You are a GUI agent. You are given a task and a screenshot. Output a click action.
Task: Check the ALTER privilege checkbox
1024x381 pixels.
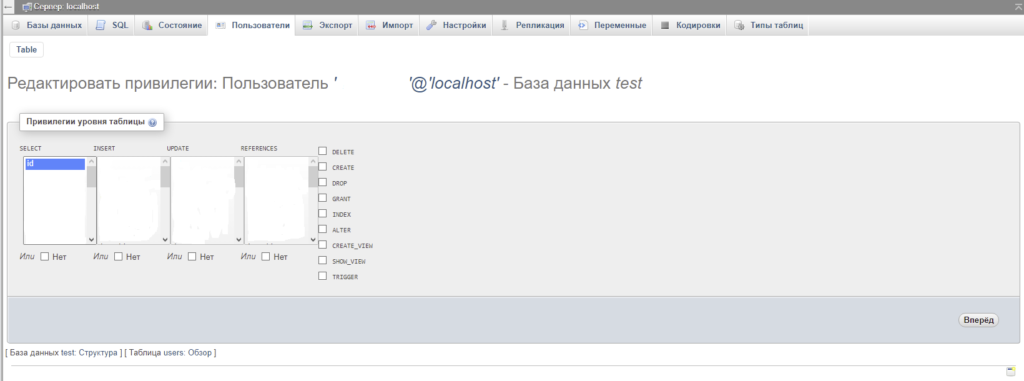(x=323, y=229)
